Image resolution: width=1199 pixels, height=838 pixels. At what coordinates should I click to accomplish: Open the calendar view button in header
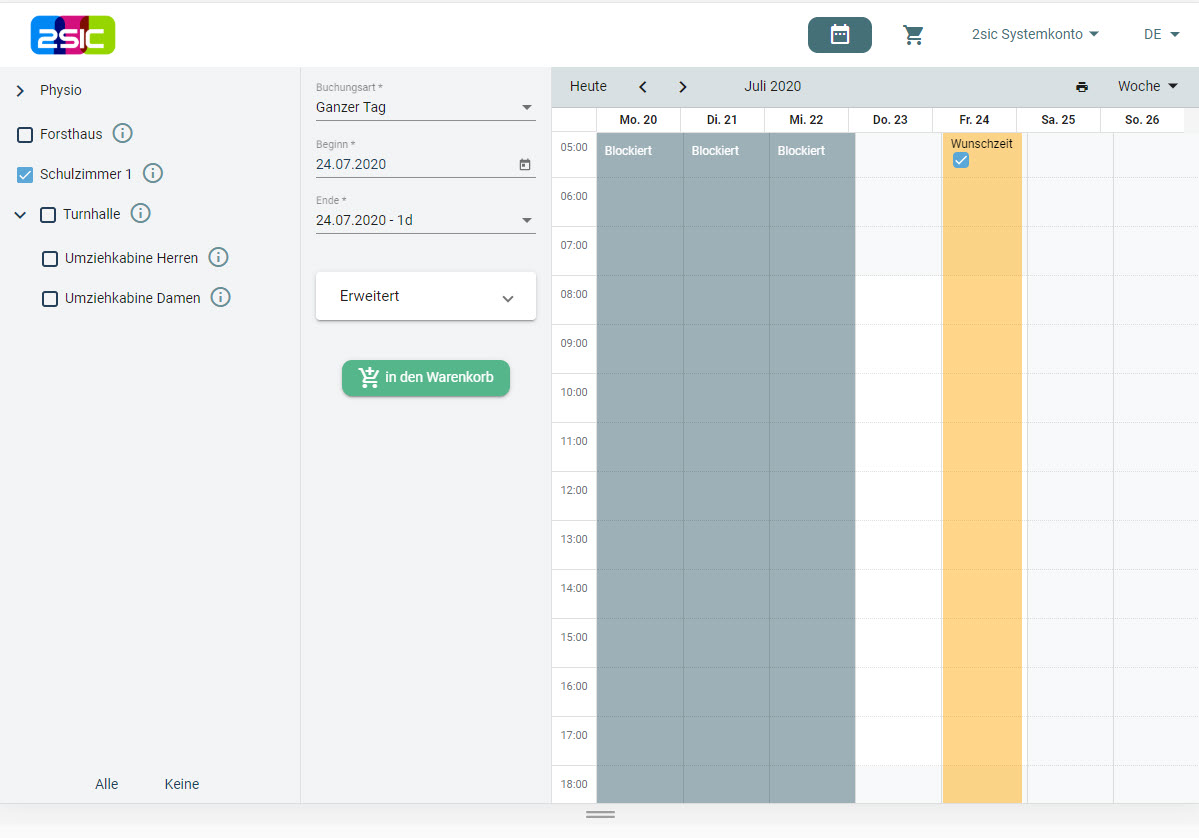(839, 35)
